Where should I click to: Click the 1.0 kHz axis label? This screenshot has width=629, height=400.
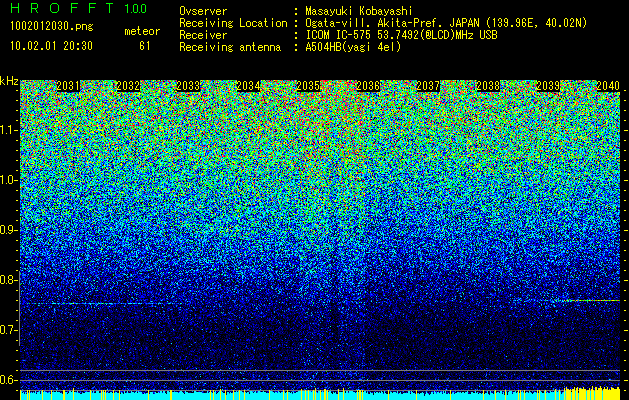click(8, 180)
